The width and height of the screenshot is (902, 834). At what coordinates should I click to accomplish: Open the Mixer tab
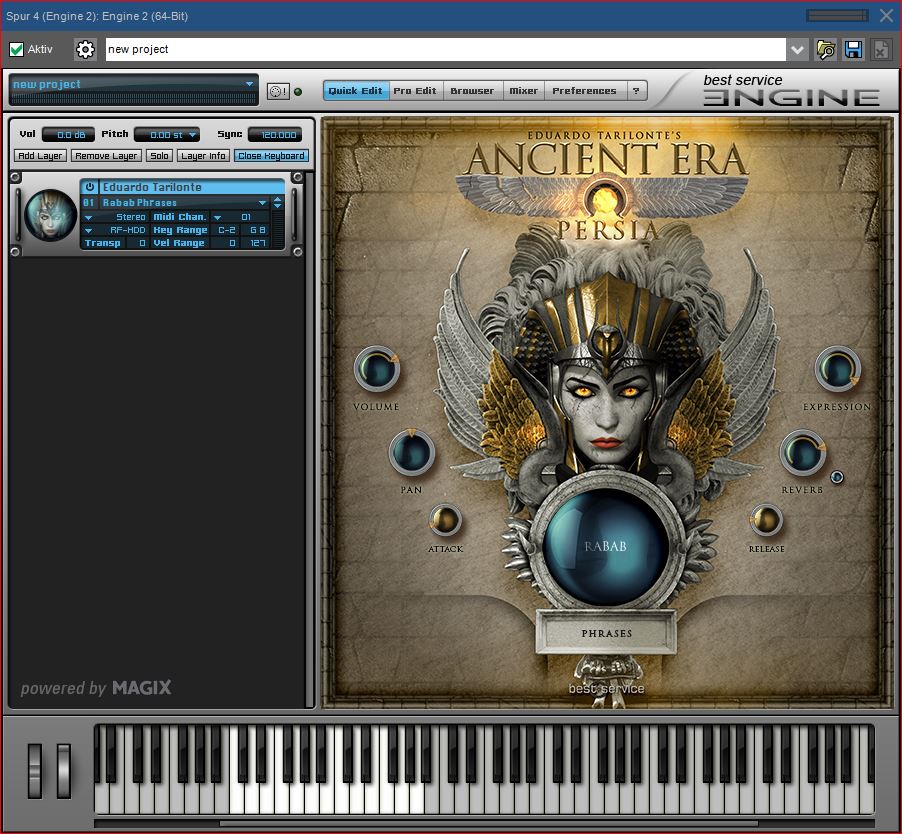click(x=523, y=91)
